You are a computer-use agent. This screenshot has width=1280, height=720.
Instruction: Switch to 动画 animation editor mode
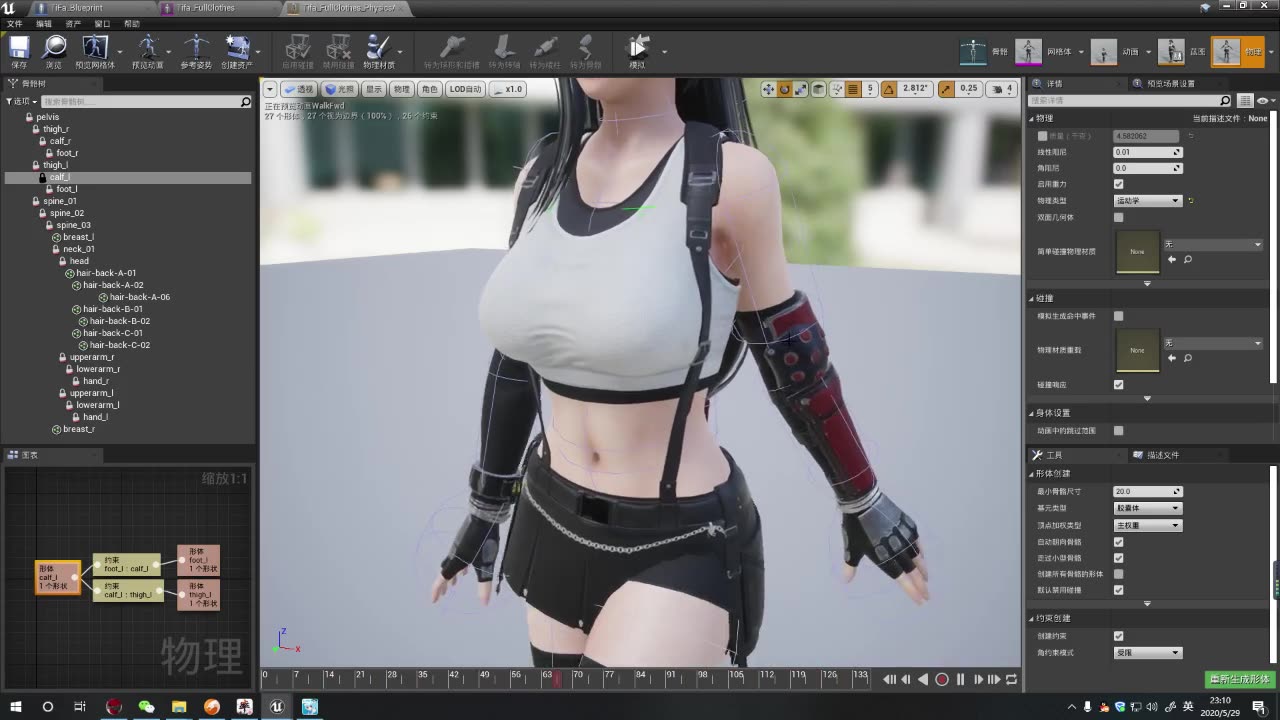(x=1103, y=51)
